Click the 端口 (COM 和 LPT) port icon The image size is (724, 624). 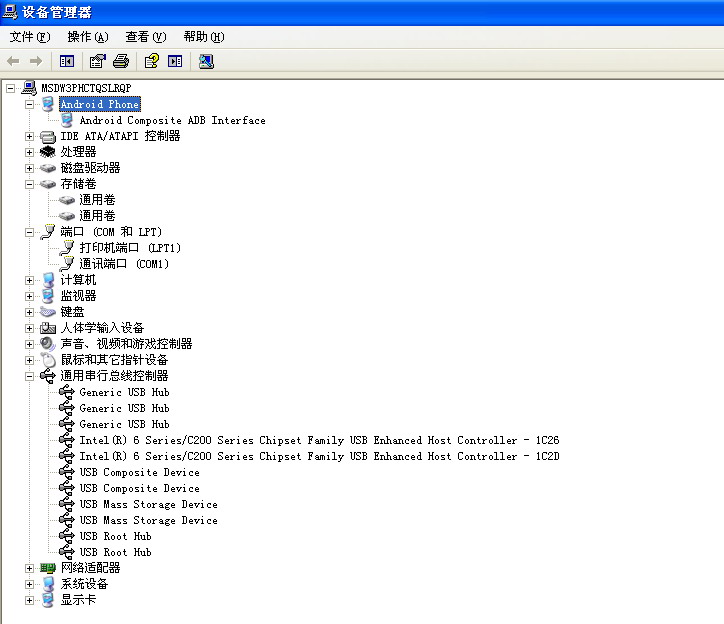point(48,232)
